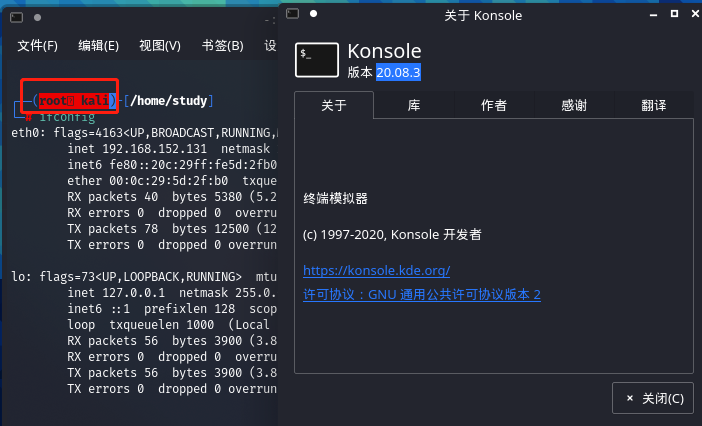Switch to the 作者 tab

coord(494,105)
